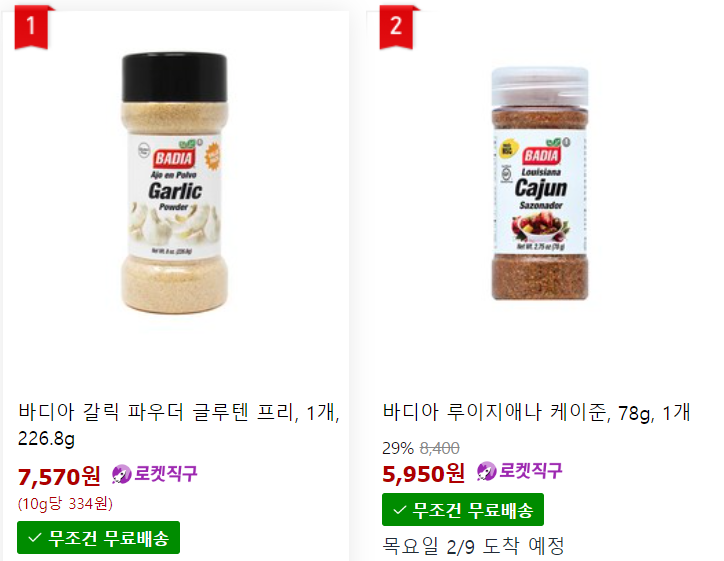Open the Badia Garlic Powder product image
724x561 pixels.
pyautogui.click(x=175, y=183)
